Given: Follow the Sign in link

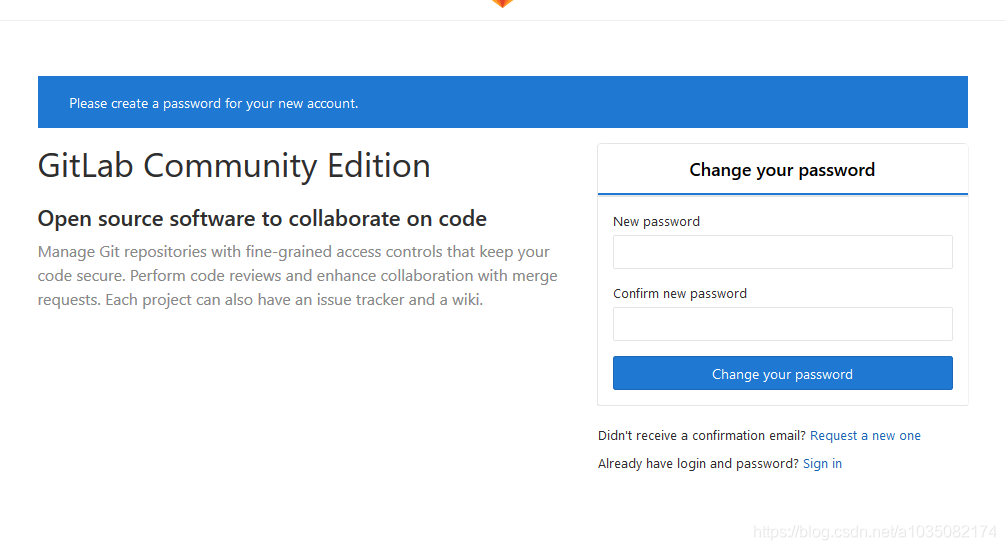Looking at the screenshot, I should point(822,463).
